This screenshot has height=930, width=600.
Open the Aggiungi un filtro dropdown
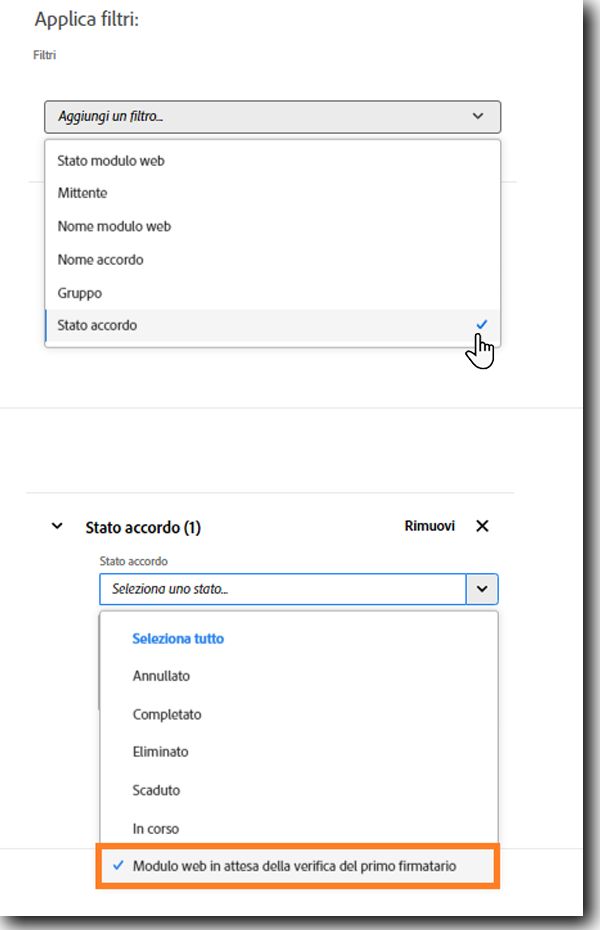pyautogui.click(x=272, y=117)
